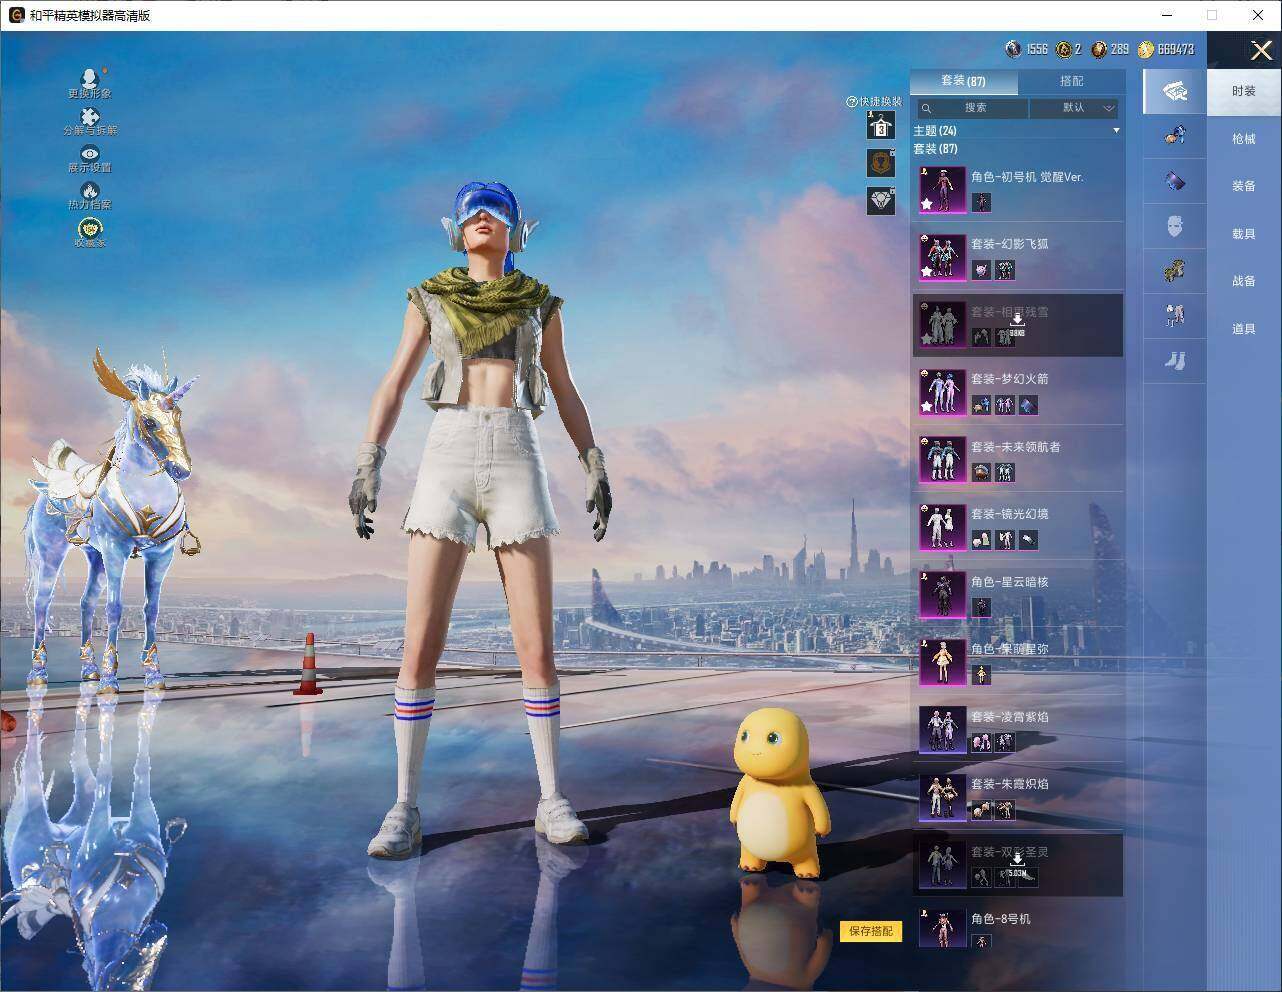Click the 搜索 search field
Image resolution: width=1282 pixels, height=992 pixels.
[973, 108]
